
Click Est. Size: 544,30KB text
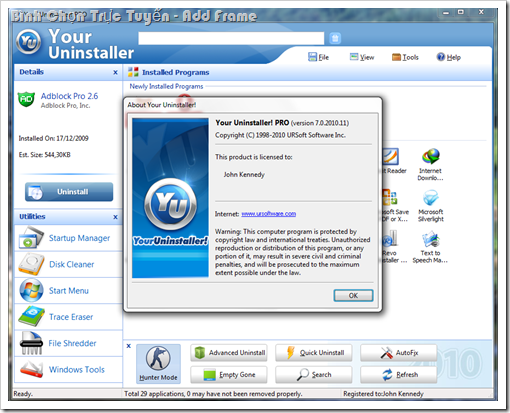click(44, 155)
